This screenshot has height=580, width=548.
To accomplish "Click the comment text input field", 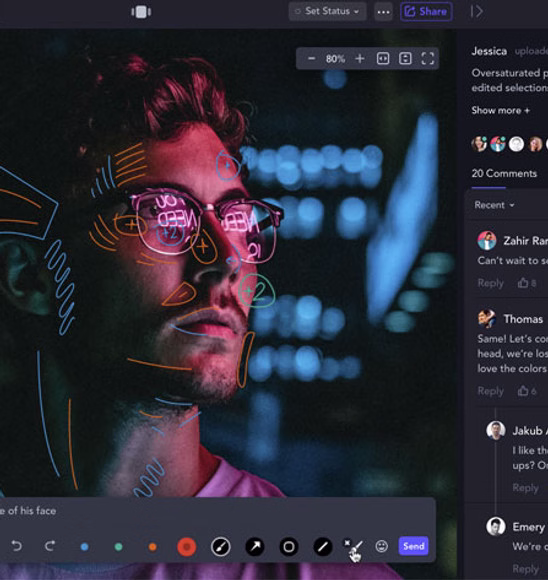I will pos(218,511).
